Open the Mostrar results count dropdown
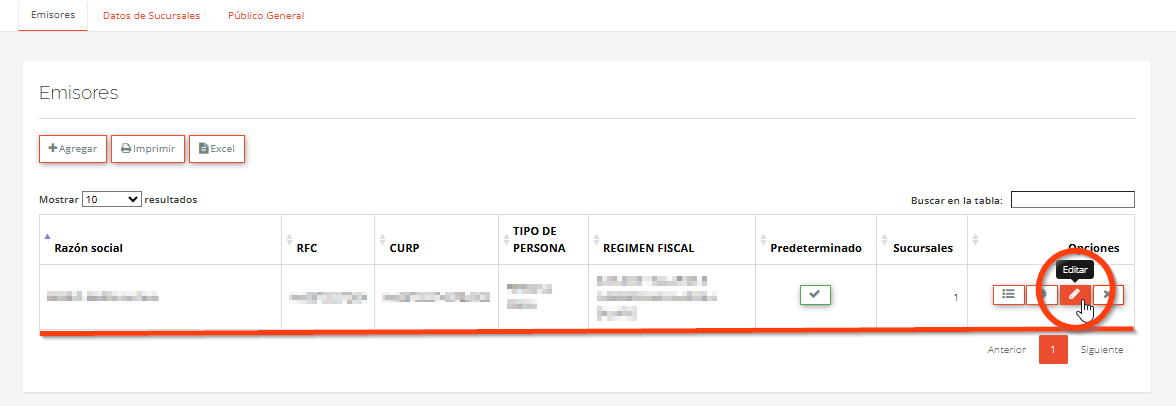This screenshot has height=406, width=1176. [x=112, y=200]
